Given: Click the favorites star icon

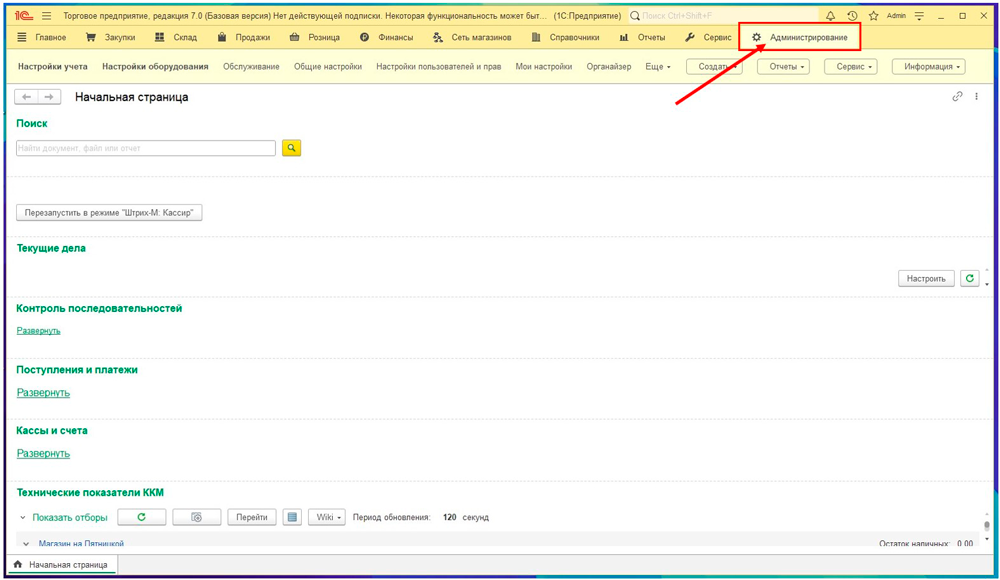Looking at the screenshot, I should pos(873,16).
